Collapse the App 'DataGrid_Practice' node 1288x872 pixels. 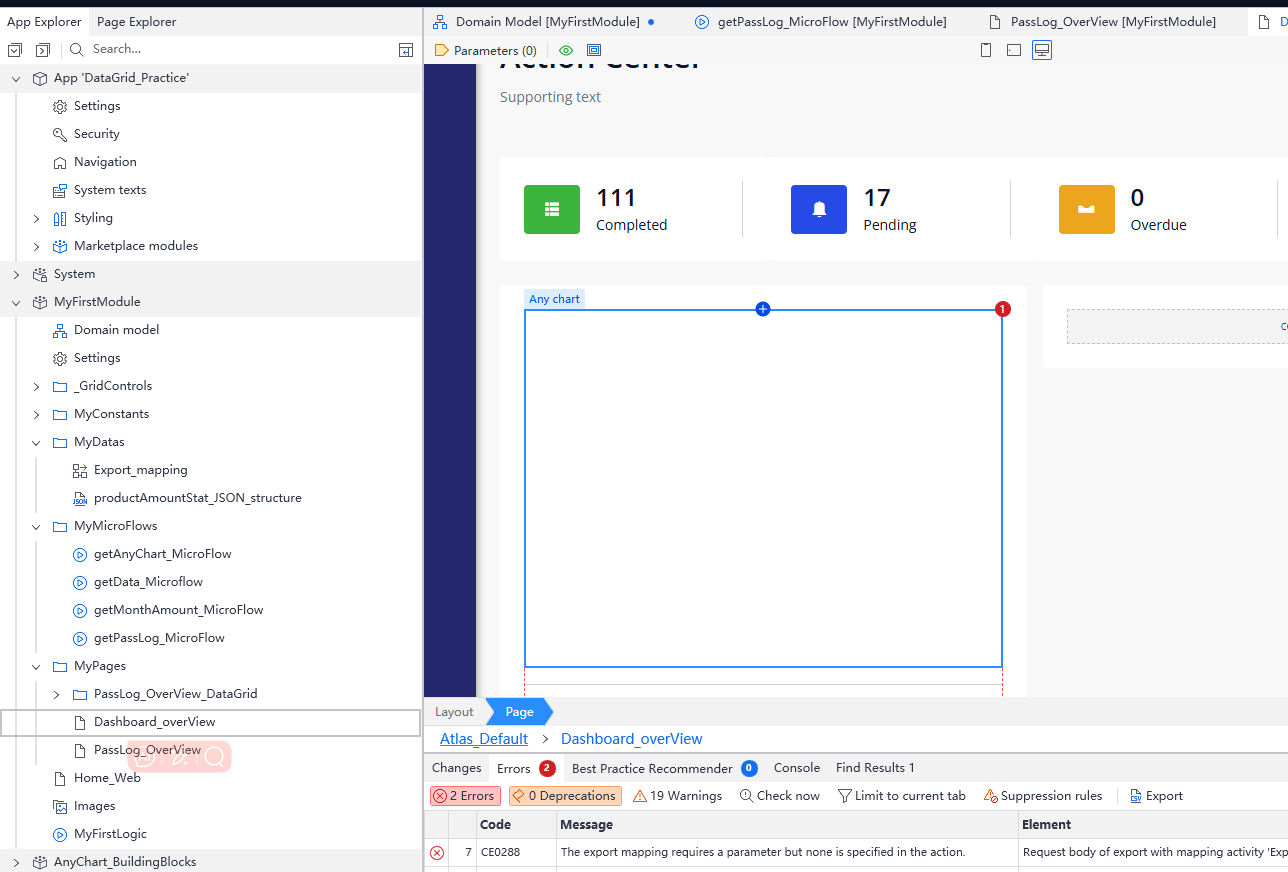[x=16, y=78]
